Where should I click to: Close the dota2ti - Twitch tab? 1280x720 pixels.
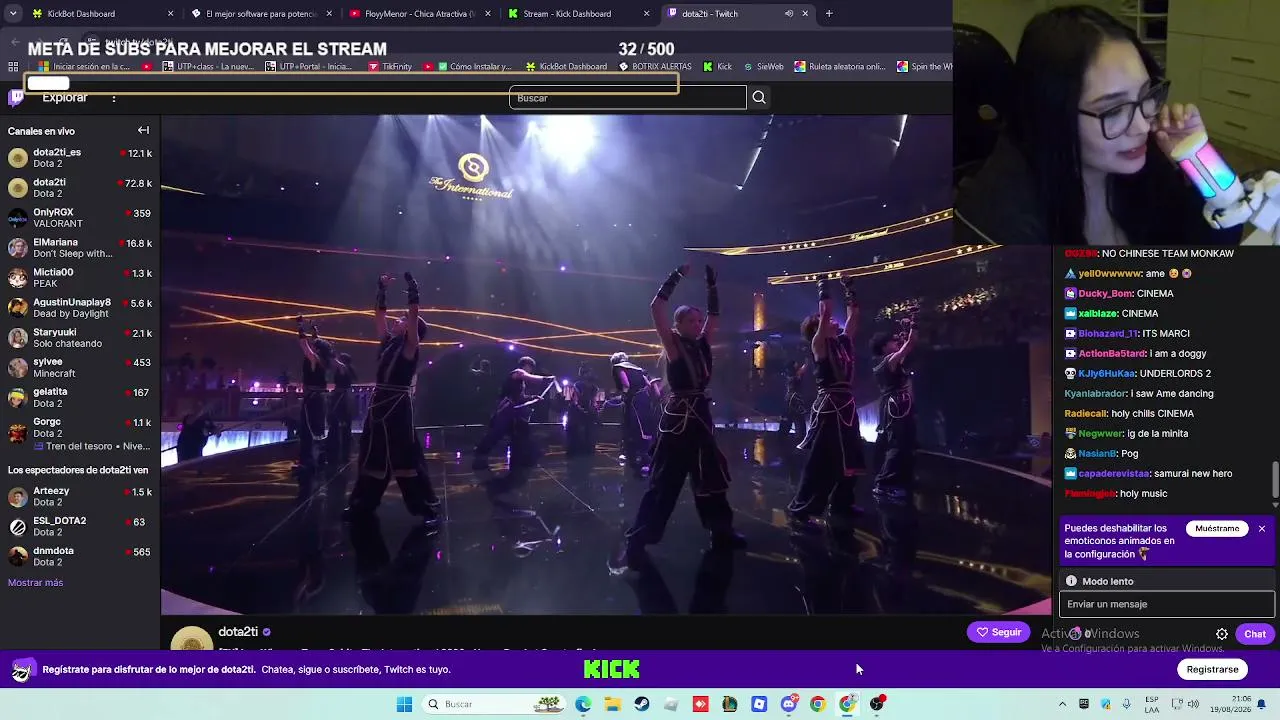click(805, 14)
